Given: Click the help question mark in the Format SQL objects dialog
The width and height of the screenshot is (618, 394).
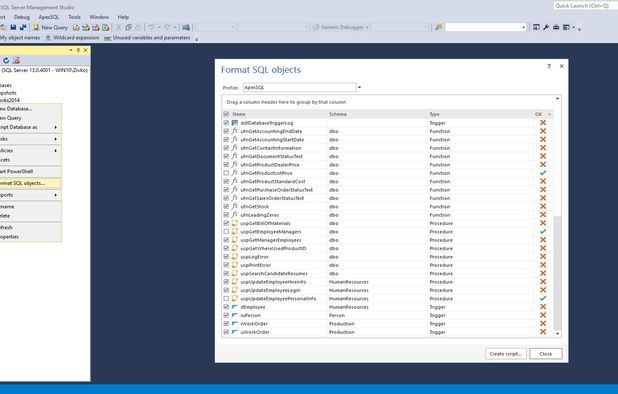Looking at the screenshot, I should (549, 66).
